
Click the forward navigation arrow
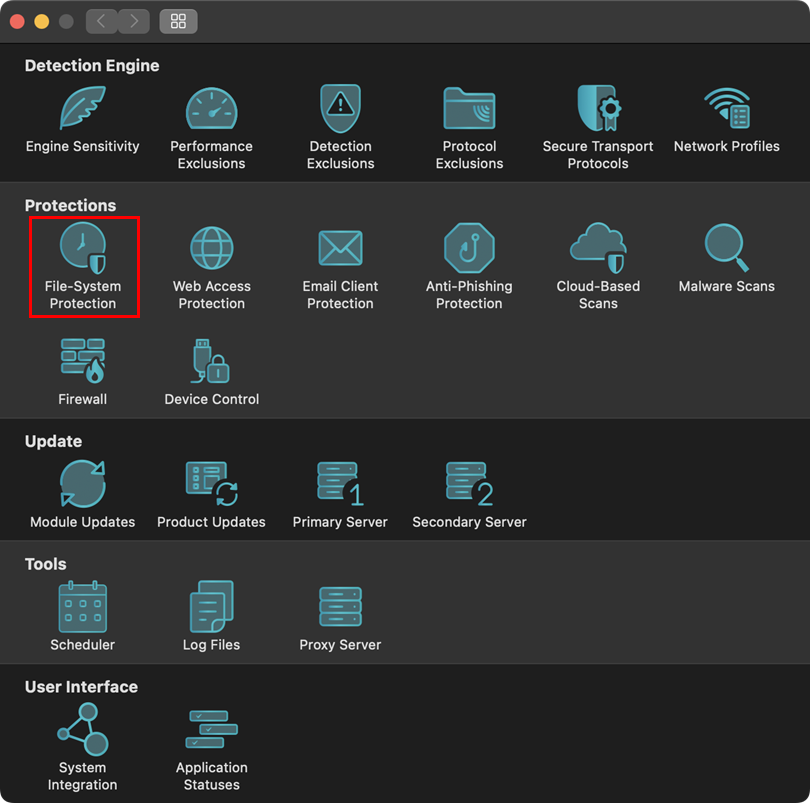pyautogui.click(x=134, y=21)
